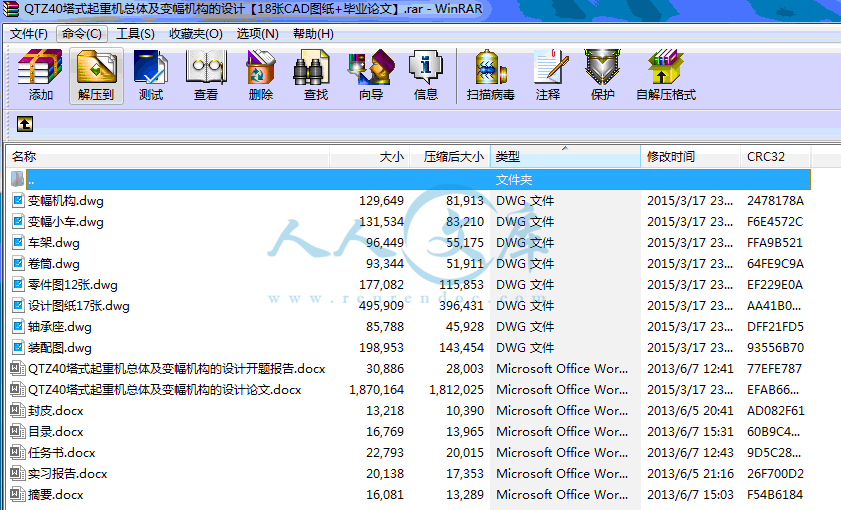Viewport: 841px width, 510px height.
Task: Click the icon of 车架.dwg
Action: coord(18,242)
